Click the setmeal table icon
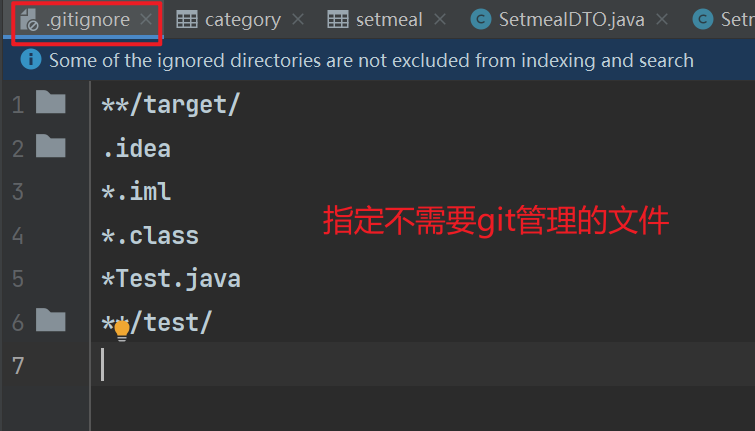This screenshot has height=431, width=755. pos(338,19)
